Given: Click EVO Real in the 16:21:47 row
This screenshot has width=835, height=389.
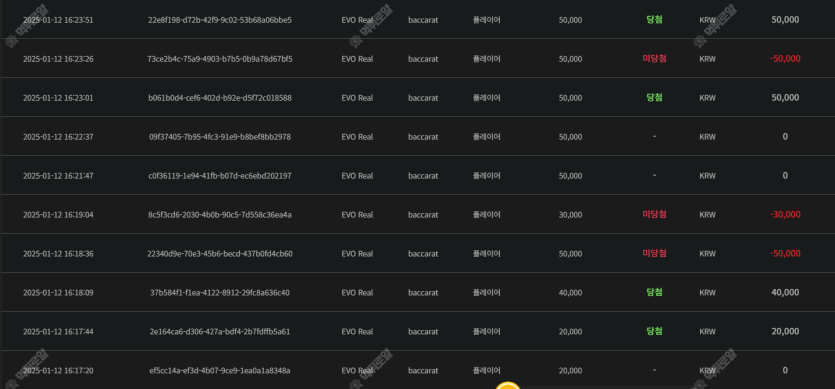Looking at the screenshot, I should [357, 176].
